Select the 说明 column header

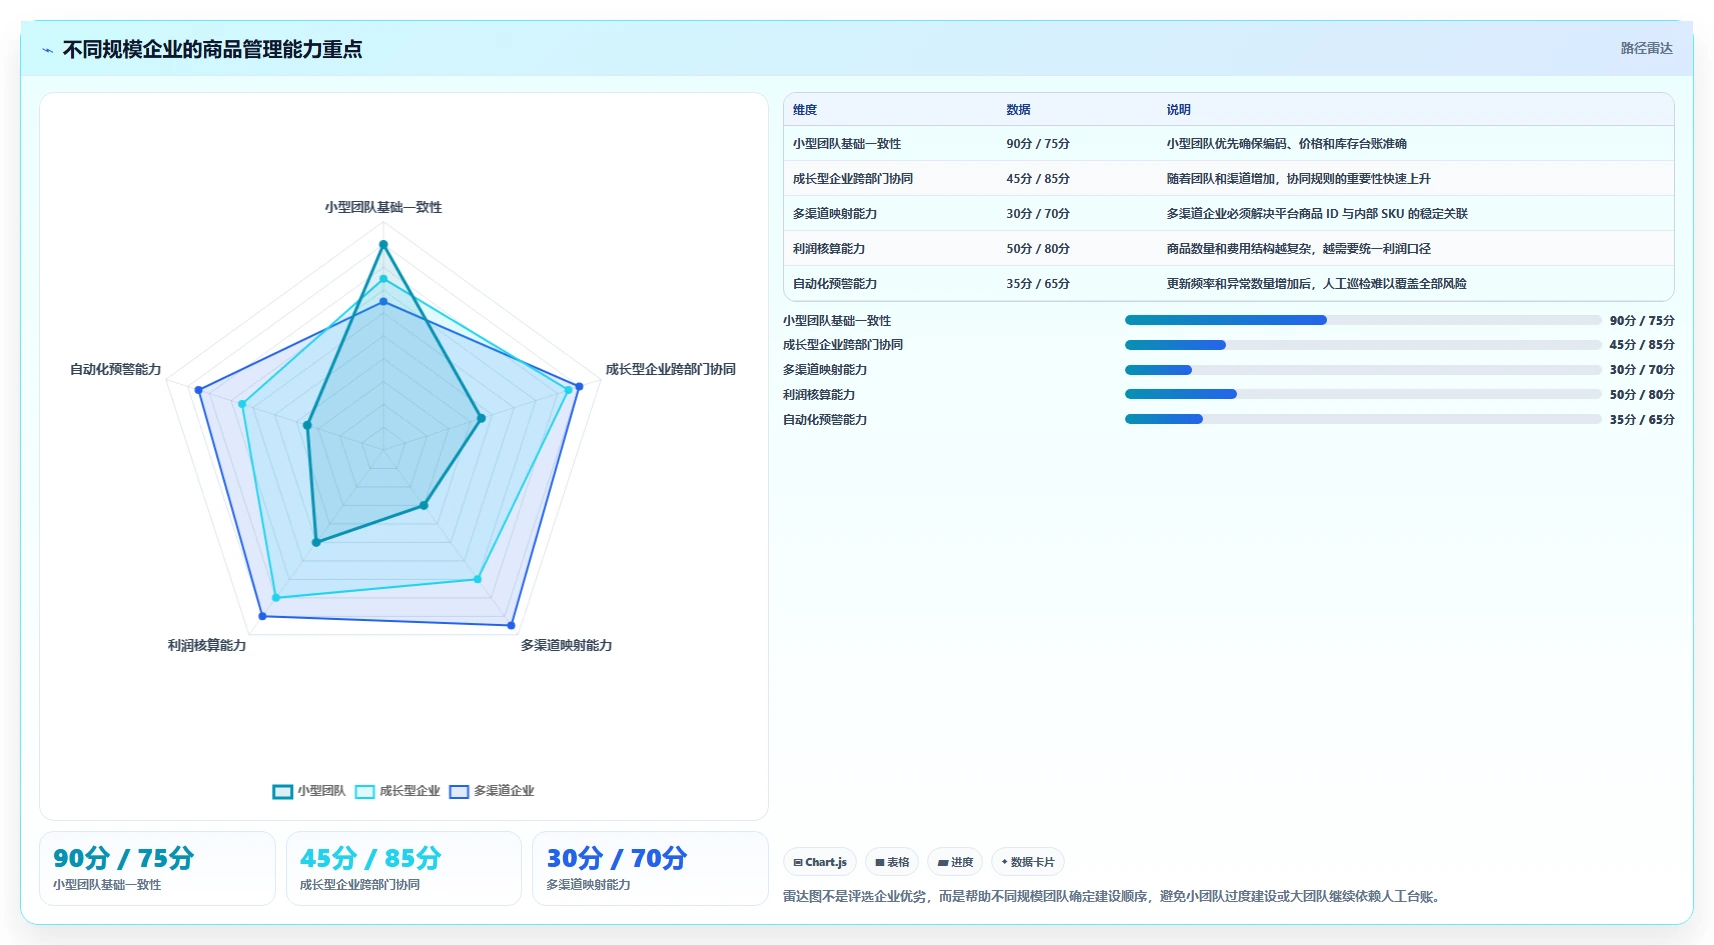click(x=1178, y=110)
